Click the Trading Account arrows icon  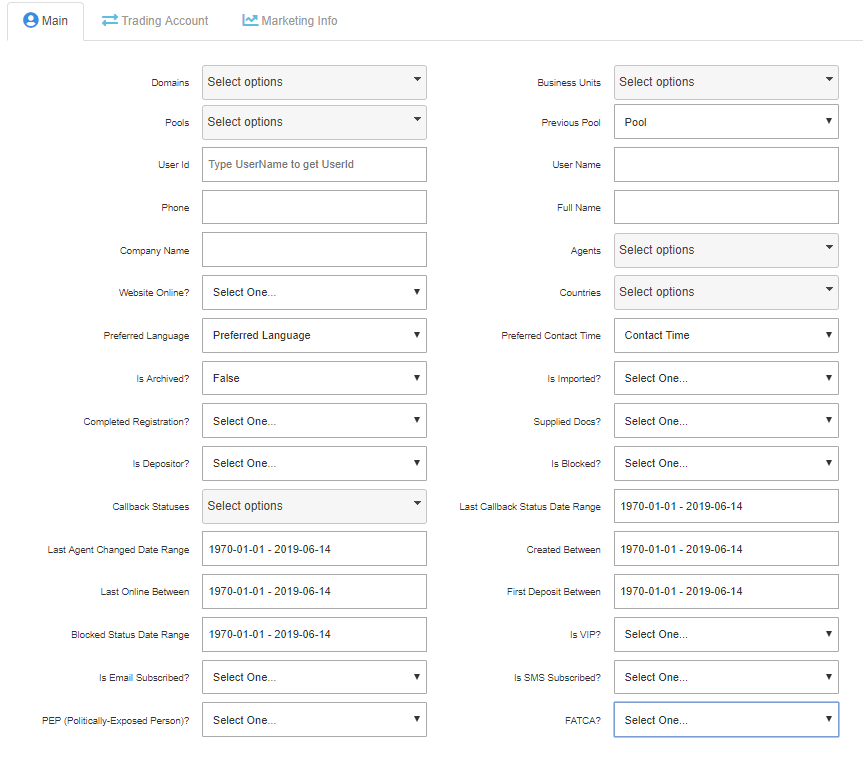point(110,20)
